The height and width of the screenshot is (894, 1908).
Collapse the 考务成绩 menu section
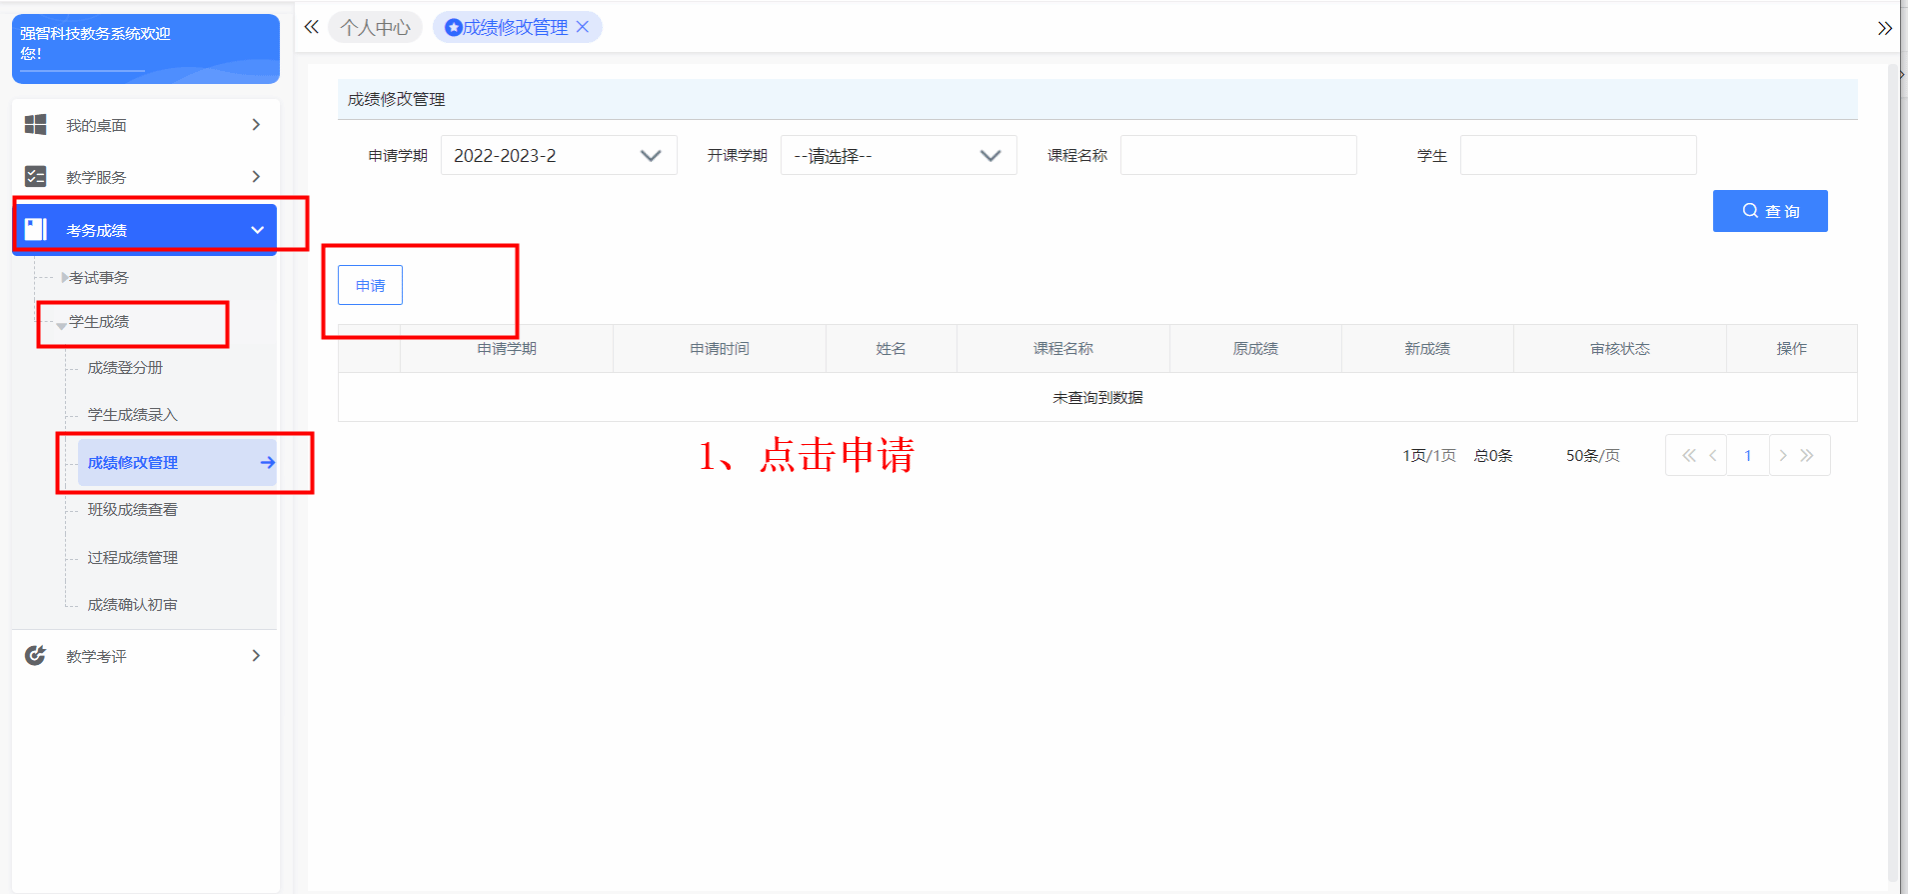257,230
